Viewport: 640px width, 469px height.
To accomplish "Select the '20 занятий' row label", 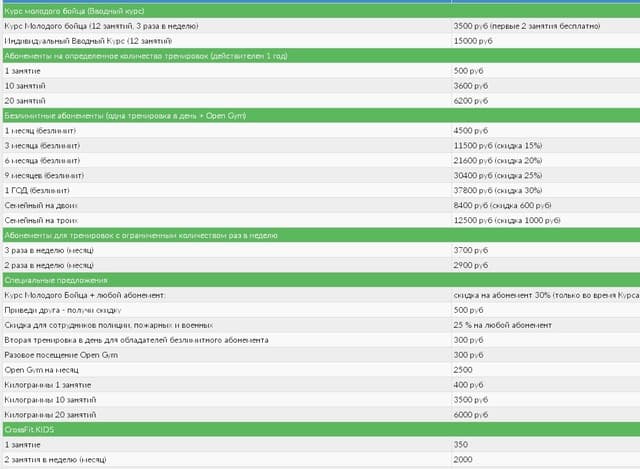I will [x=25, y=101].
